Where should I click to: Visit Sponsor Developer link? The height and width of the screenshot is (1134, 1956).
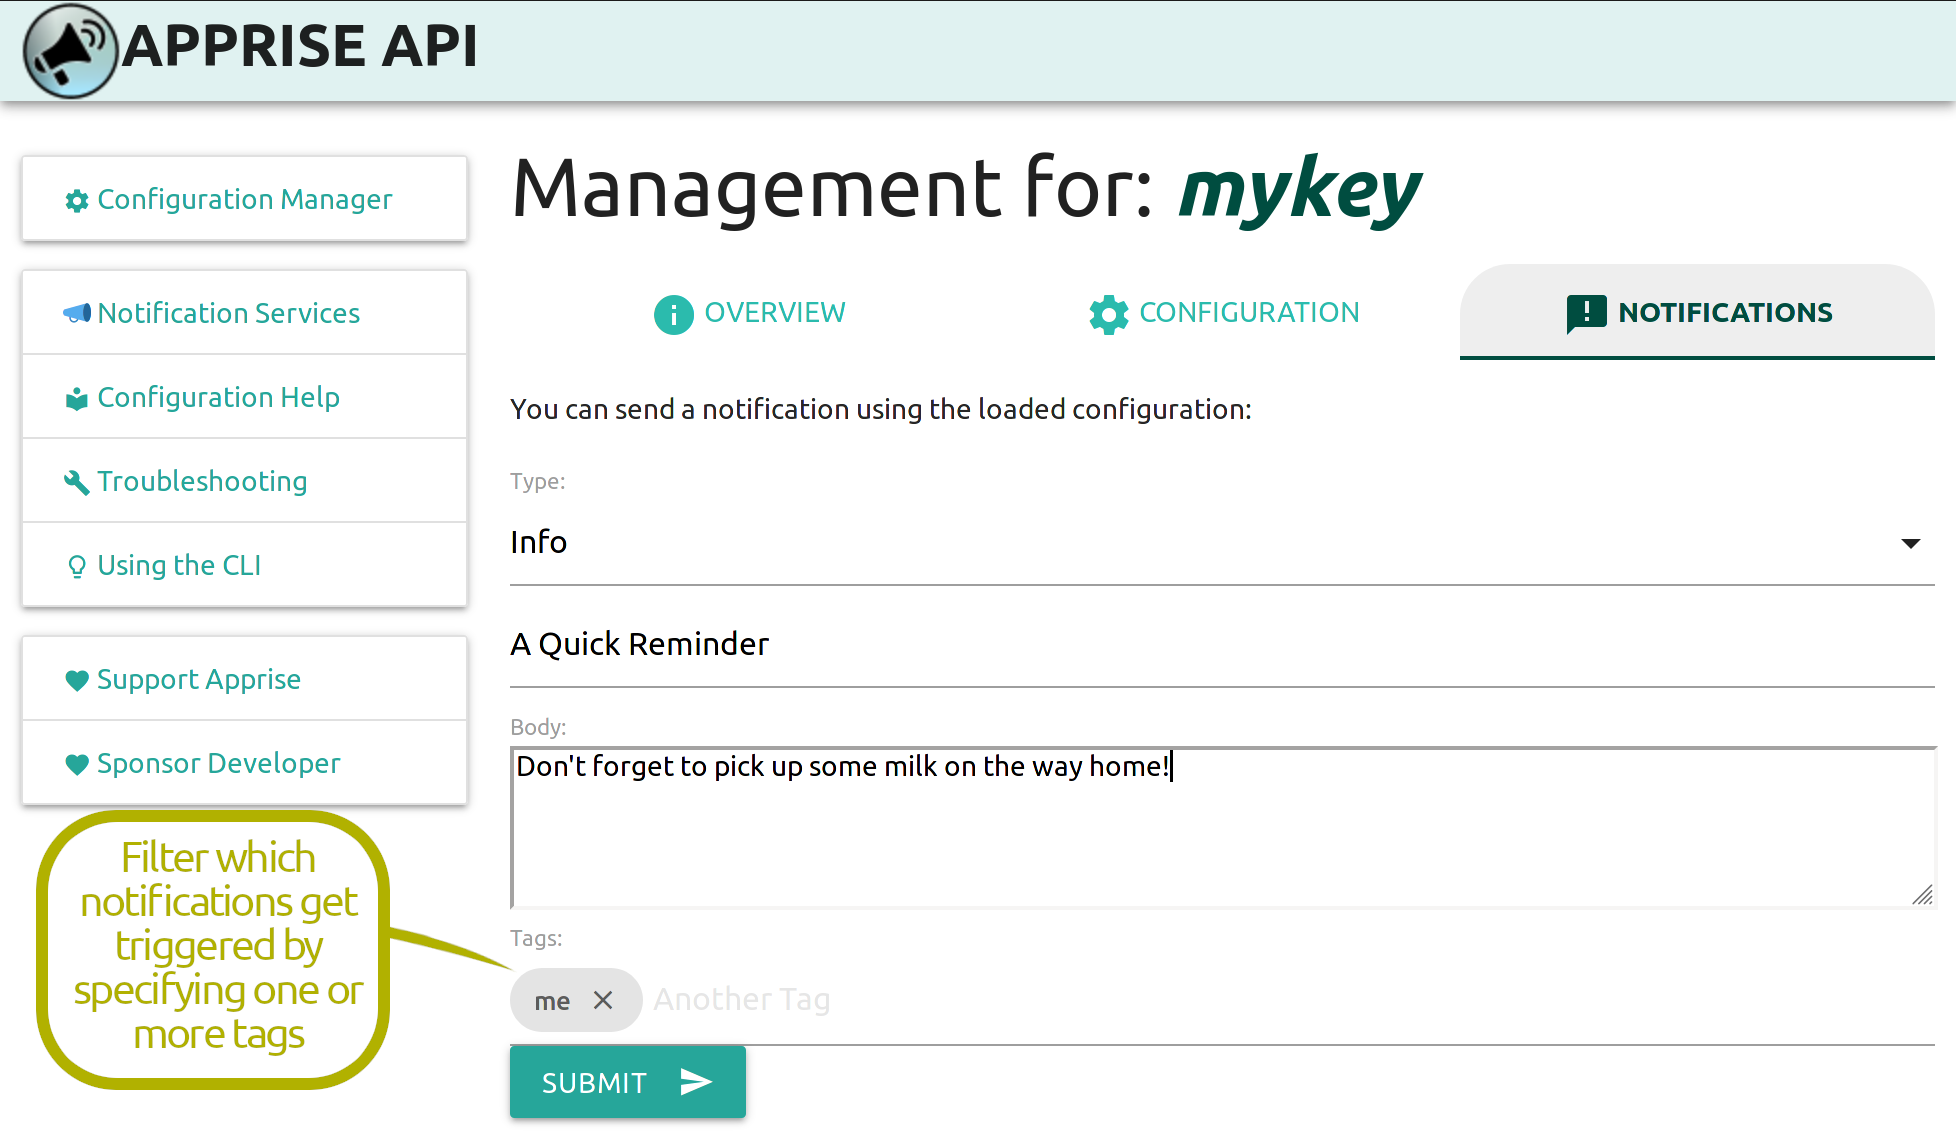[245, 763]
